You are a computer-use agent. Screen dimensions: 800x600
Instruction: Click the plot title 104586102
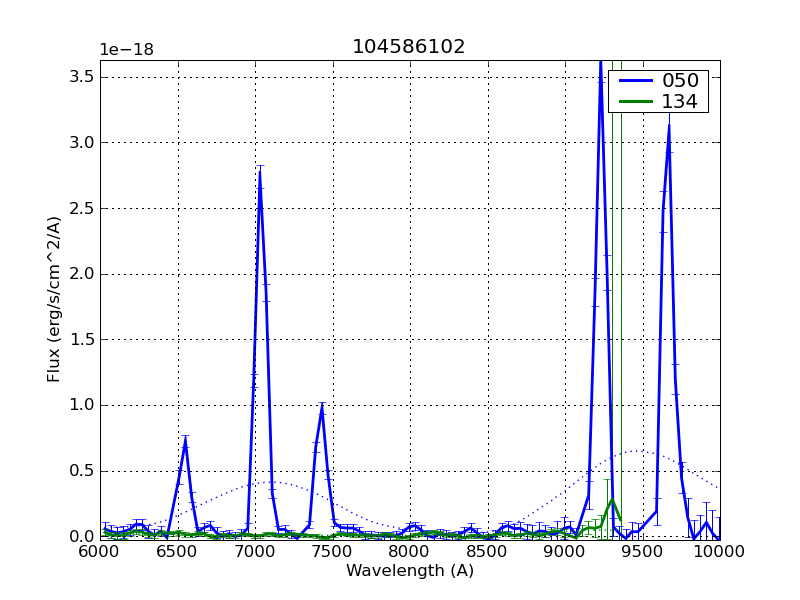pyautogui.click(x=408, y=47)
